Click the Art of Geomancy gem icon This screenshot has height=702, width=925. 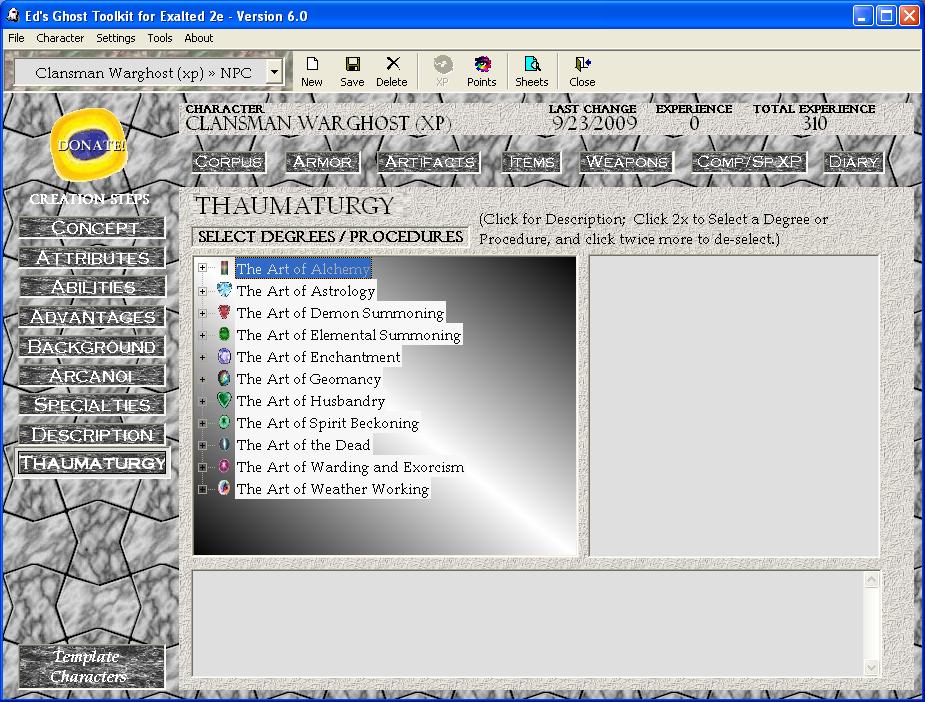224,378
